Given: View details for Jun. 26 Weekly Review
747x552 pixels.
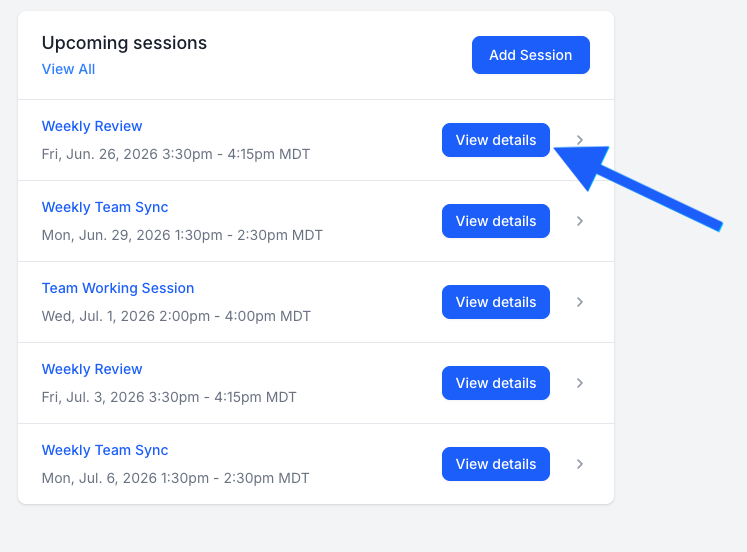Looking at the screenshot, I should pos(496,140).
